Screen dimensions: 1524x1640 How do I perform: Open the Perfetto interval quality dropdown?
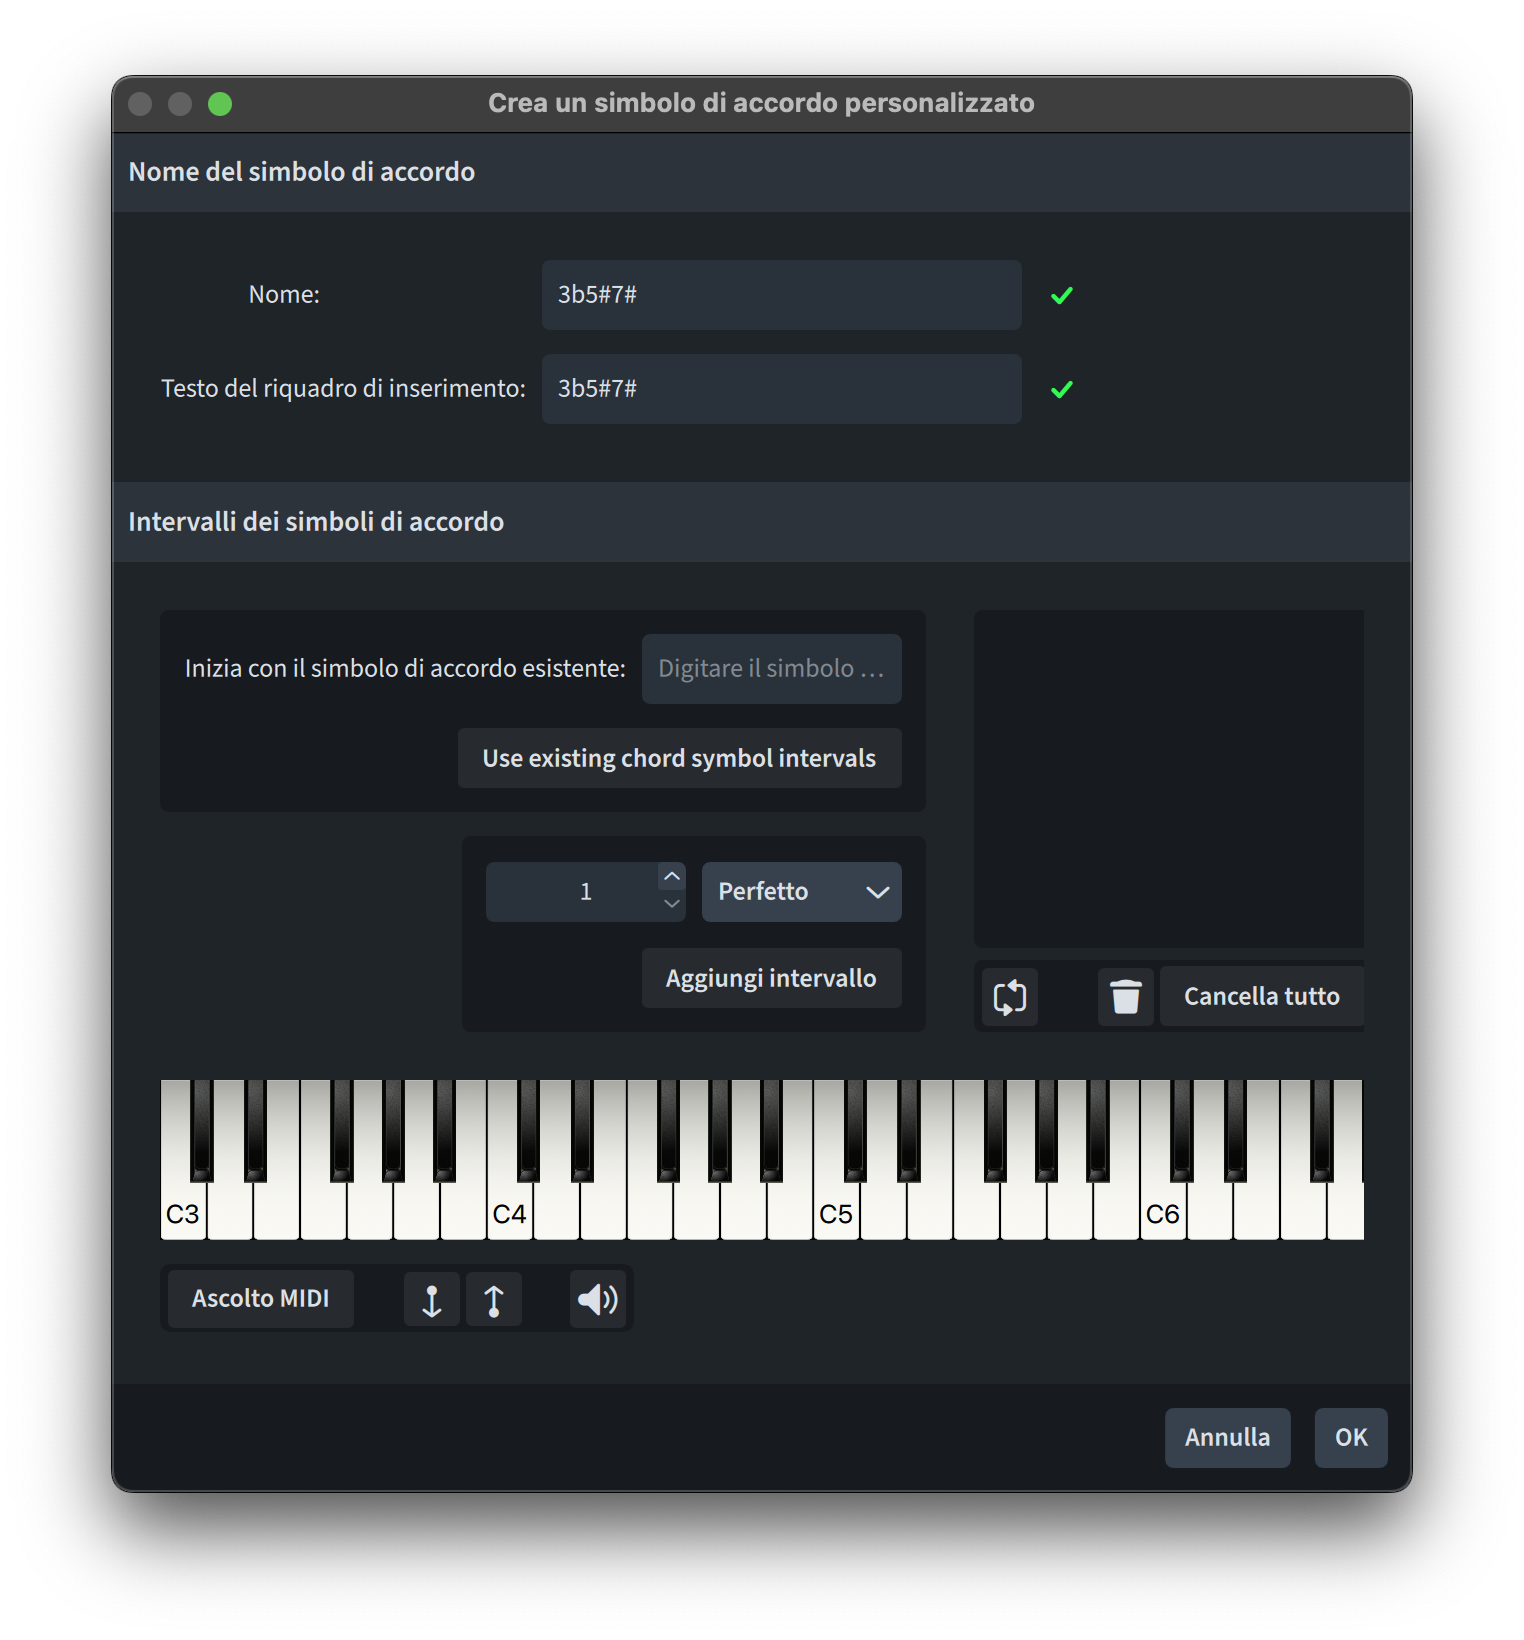801,892
